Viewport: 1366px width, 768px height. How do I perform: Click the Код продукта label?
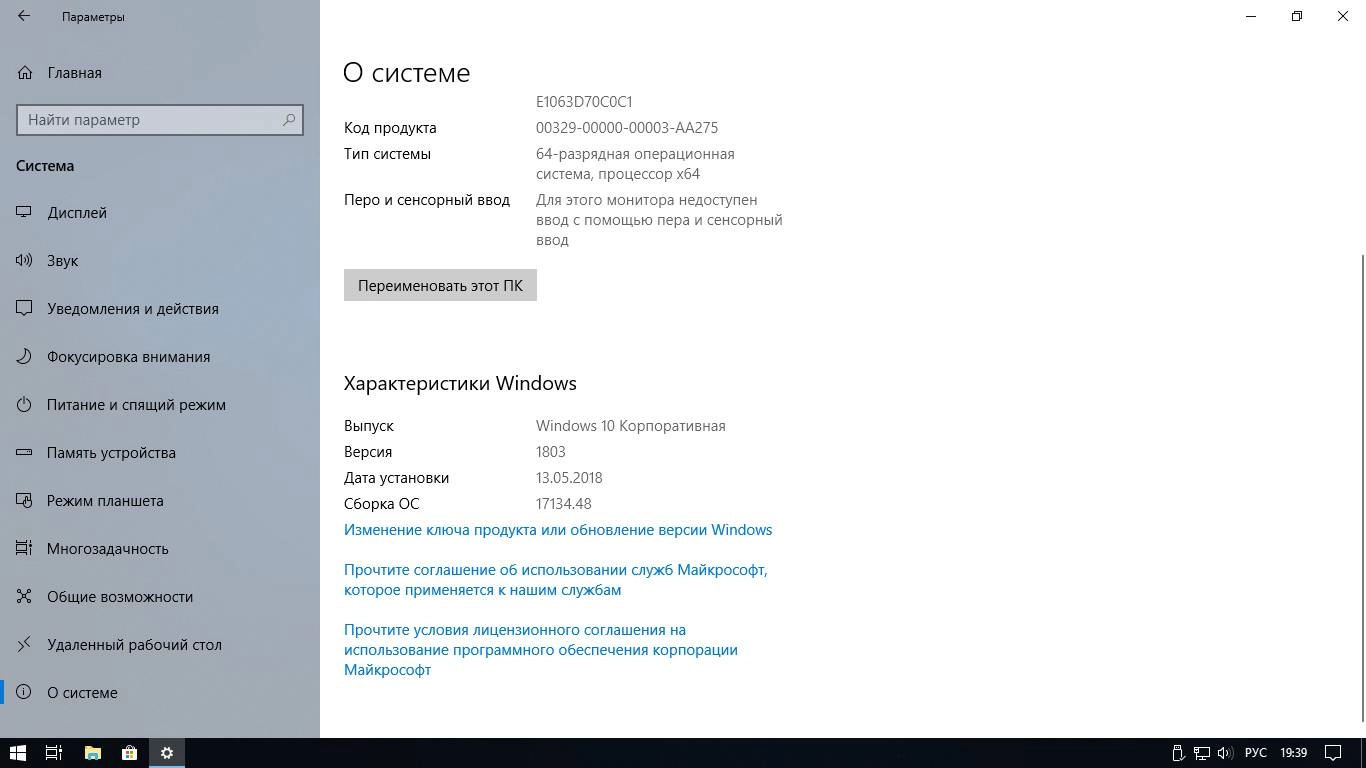390,128
